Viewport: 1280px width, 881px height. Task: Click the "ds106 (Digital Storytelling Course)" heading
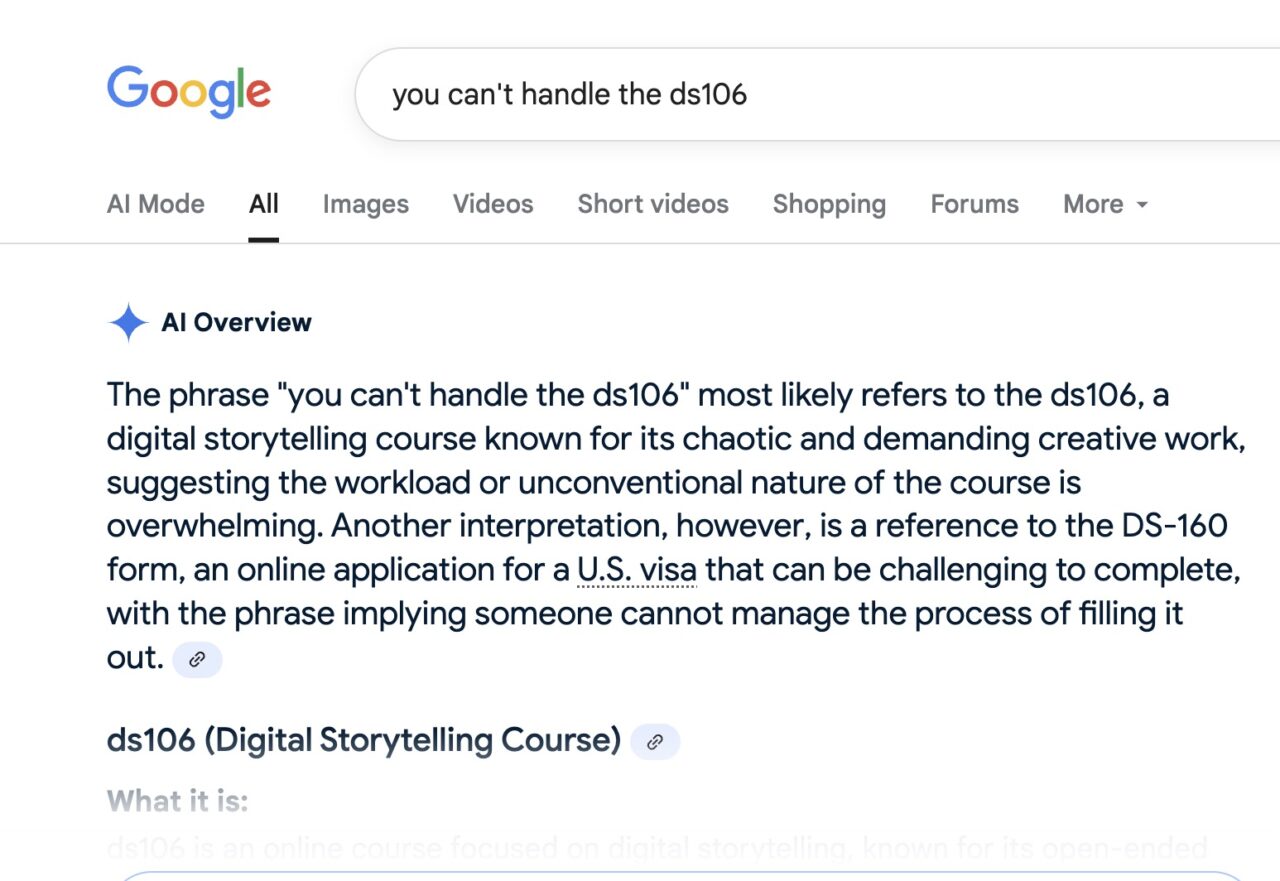[x=364, y=741]
